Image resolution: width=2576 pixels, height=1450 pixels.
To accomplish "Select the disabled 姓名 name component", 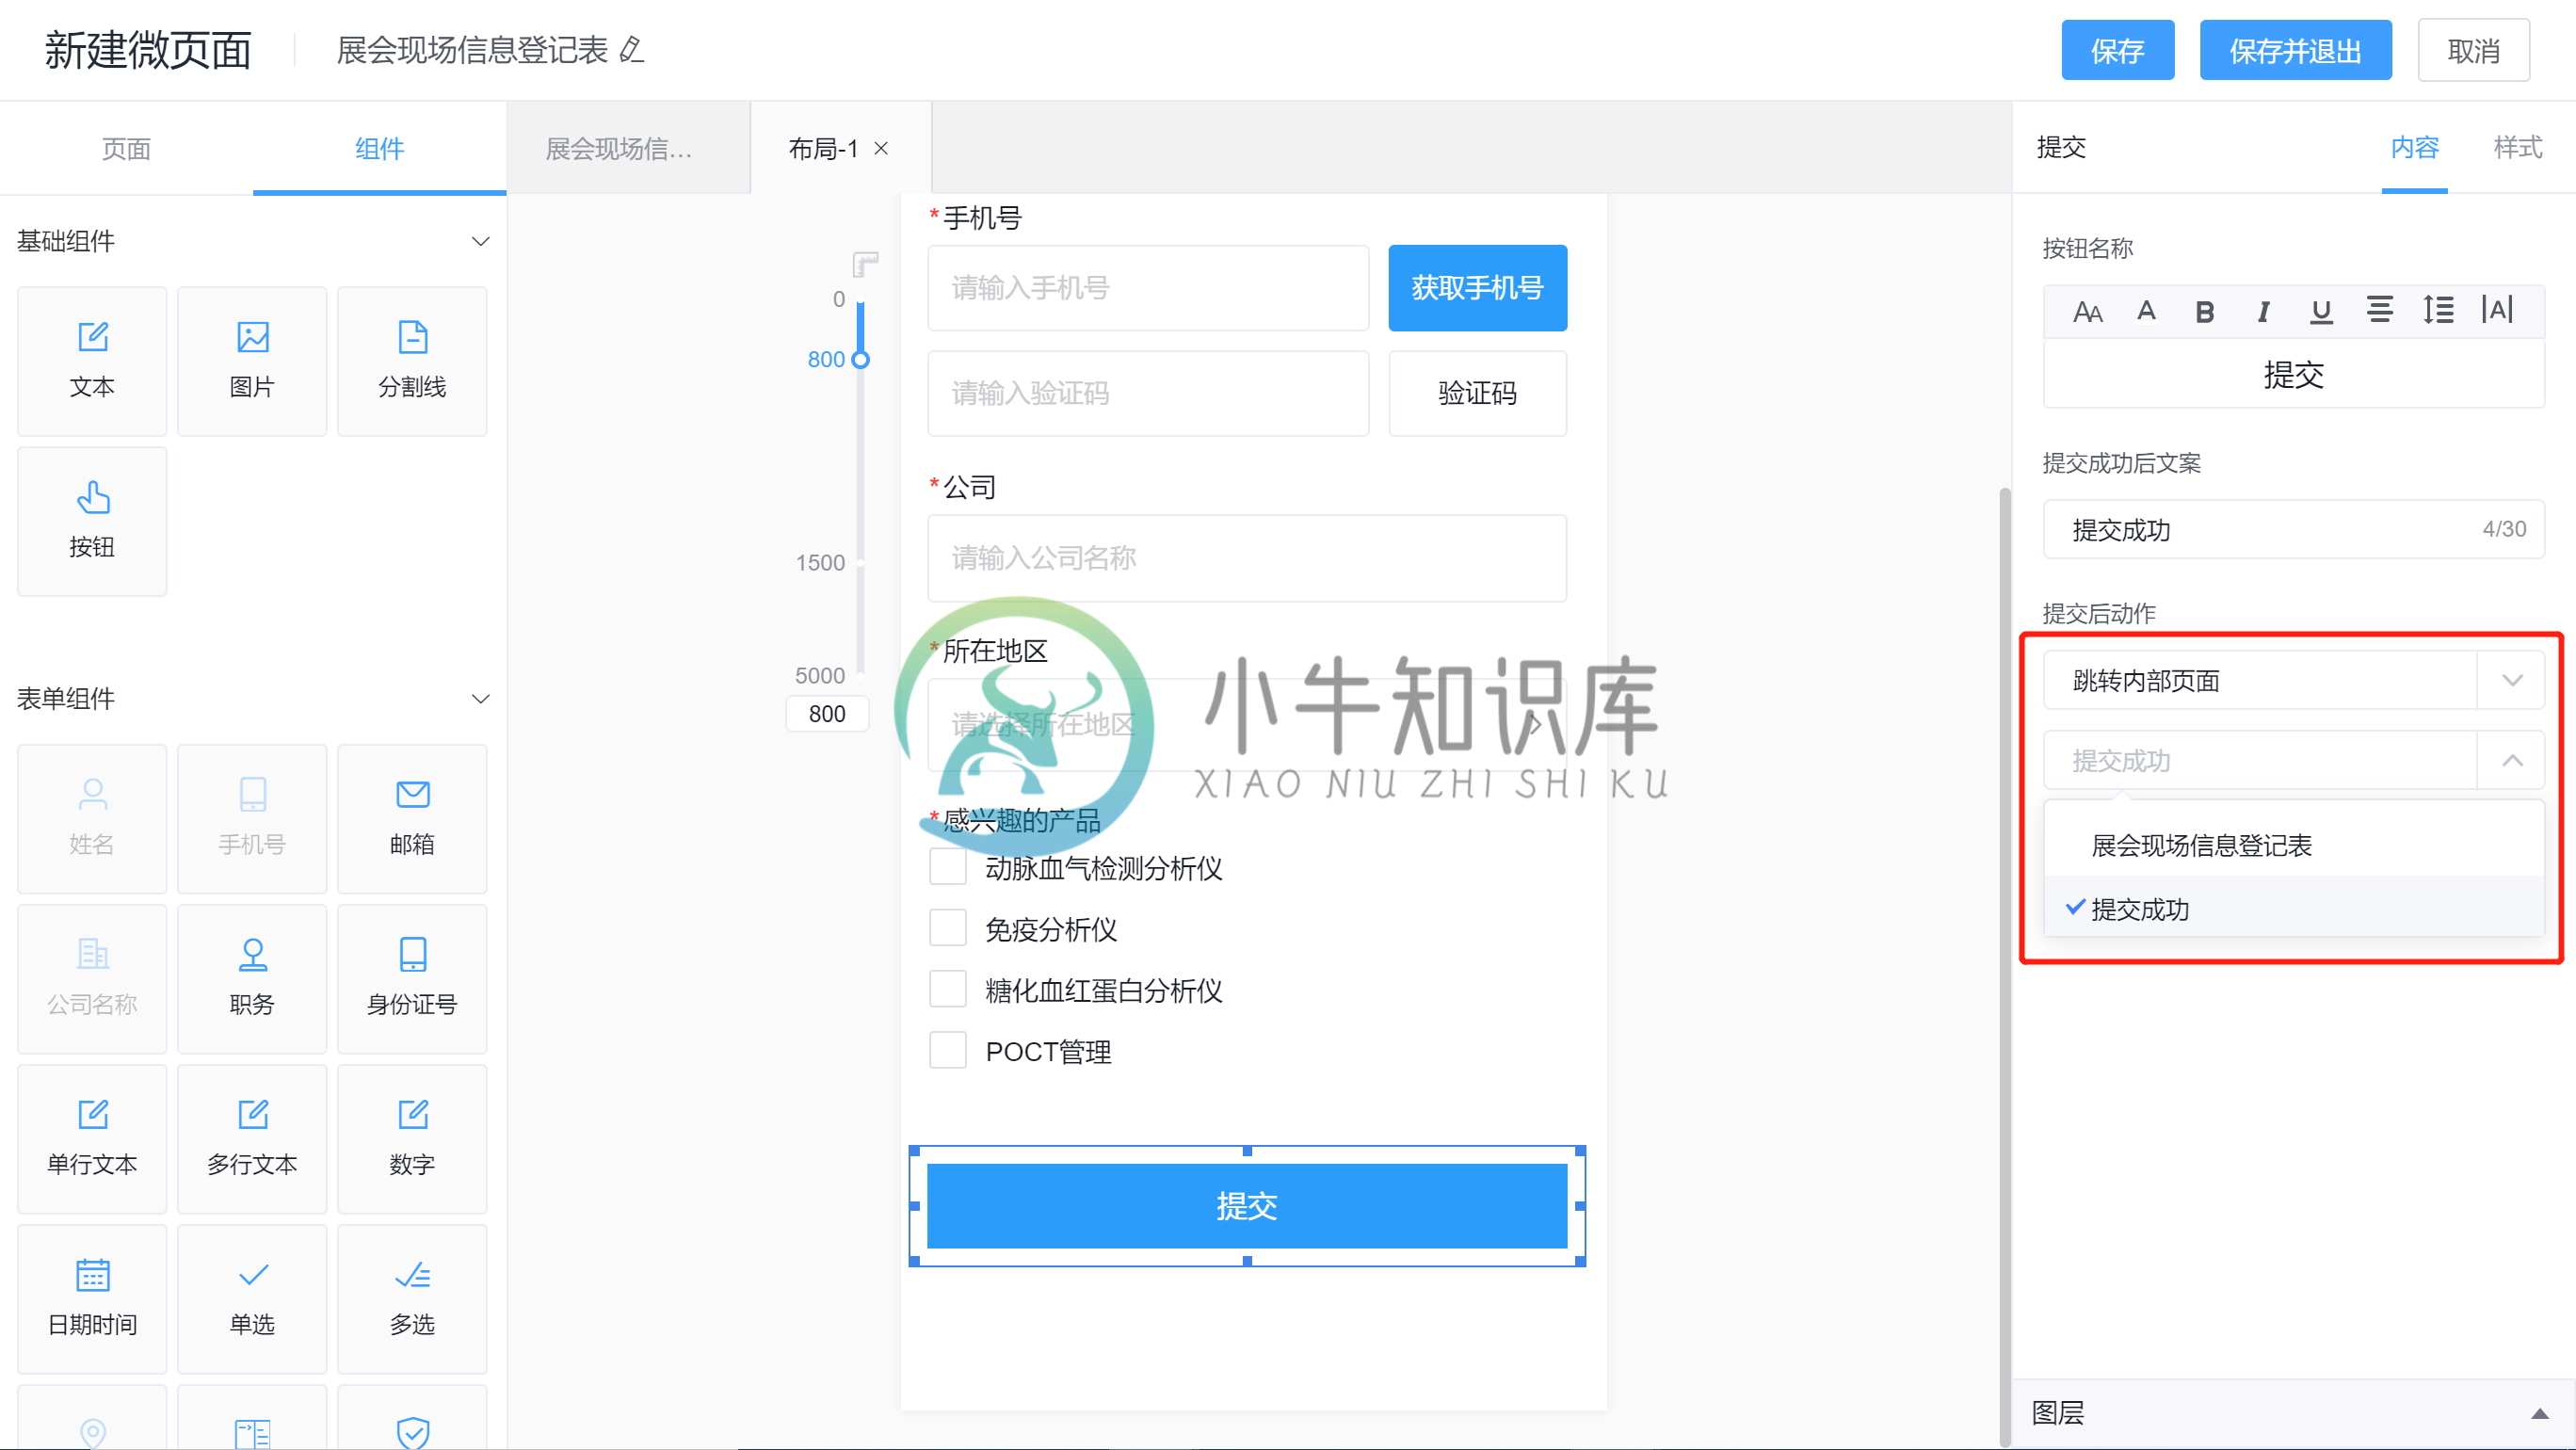I will [92, 818].
